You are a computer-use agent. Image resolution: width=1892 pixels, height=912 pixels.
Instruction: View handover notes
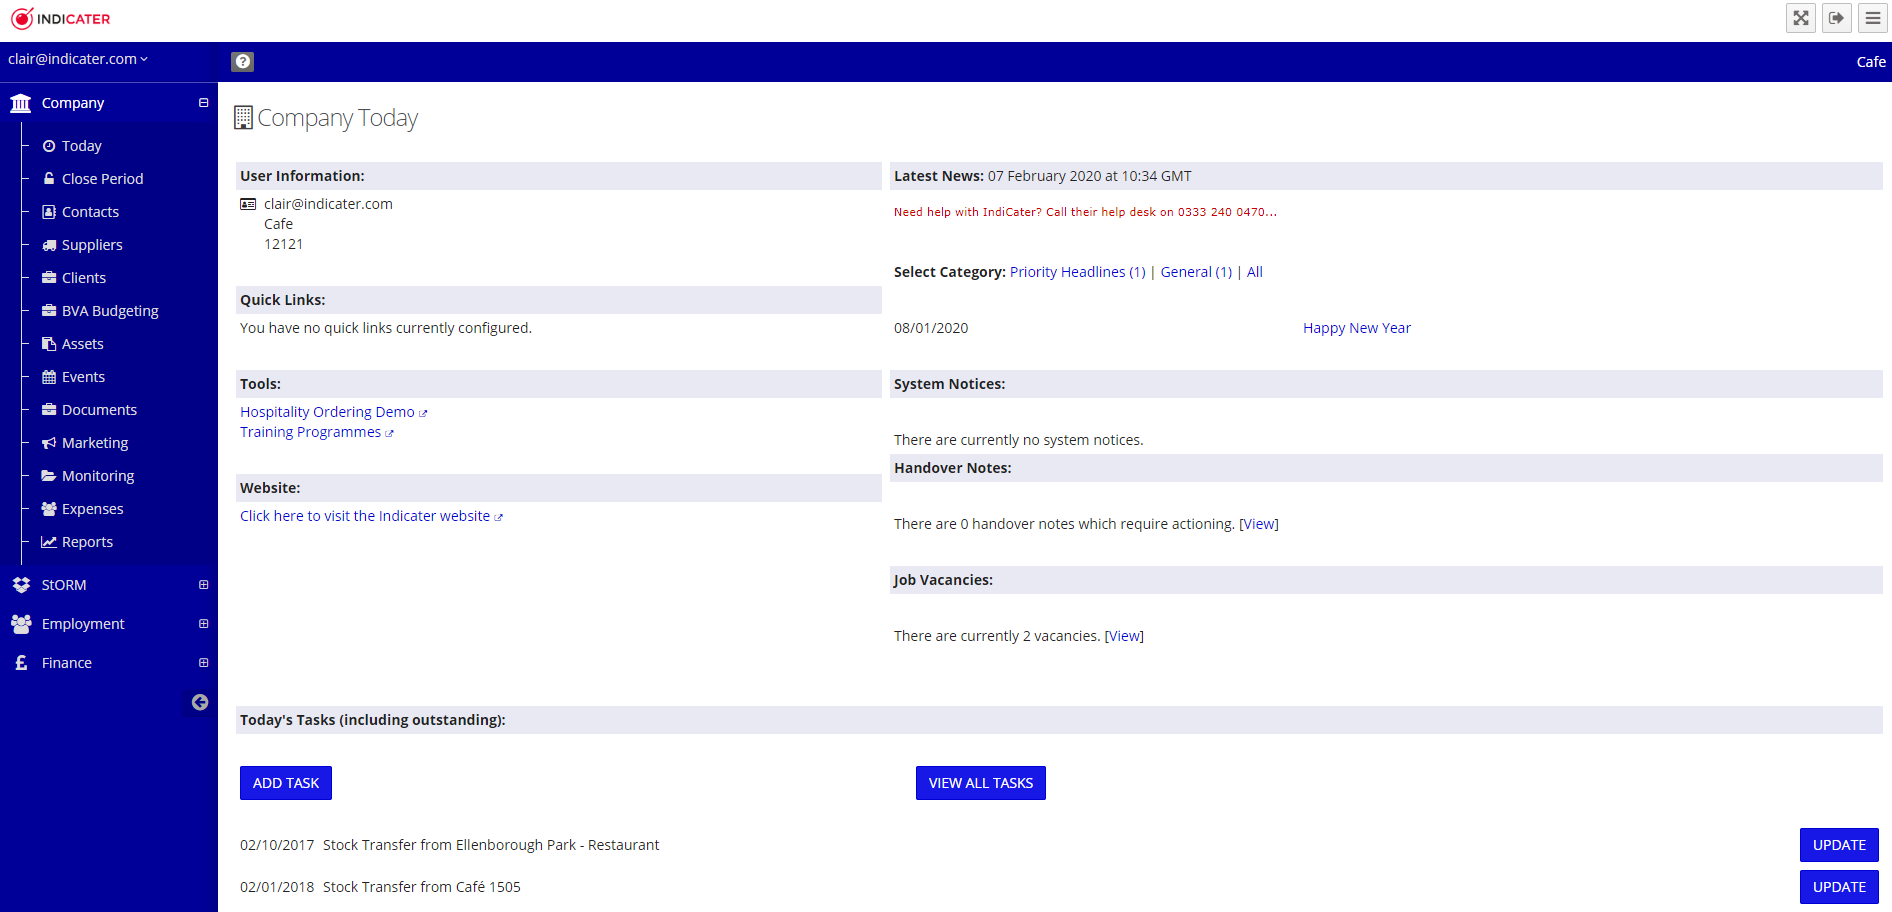(x=1259, y=524)
